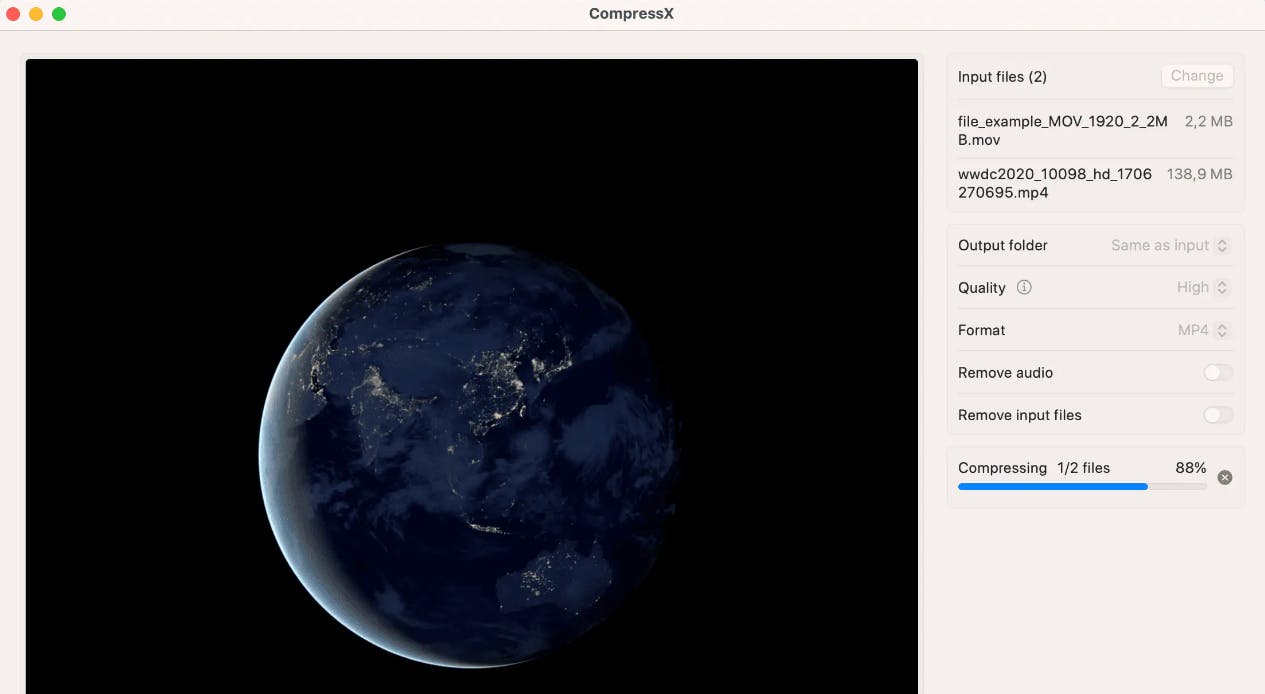Click the CompressX window title
This screenshot has height=694, width=1265.
pyautogui.click(x=631, y=14)
